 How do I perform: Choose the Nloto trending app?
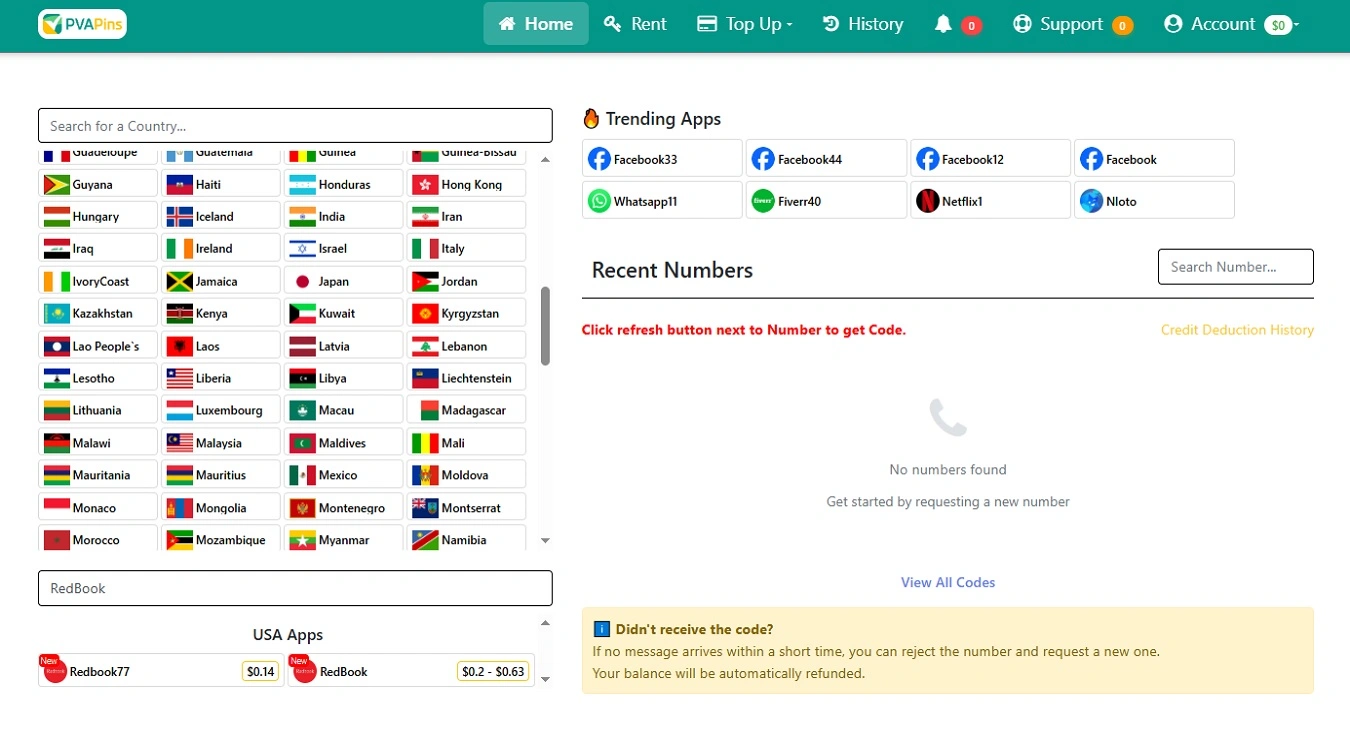tap(1154, 200)
